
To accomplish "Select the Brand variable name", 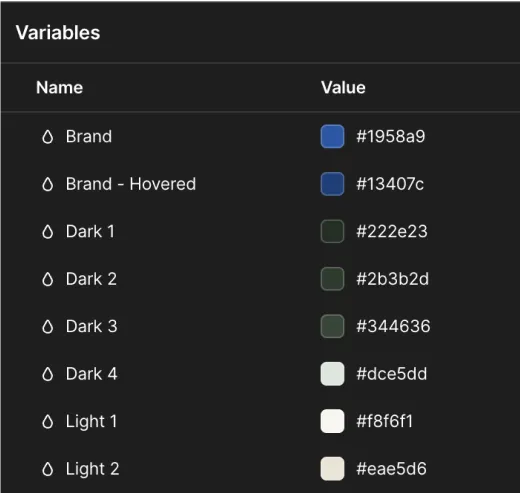I will tap(89, 136).
